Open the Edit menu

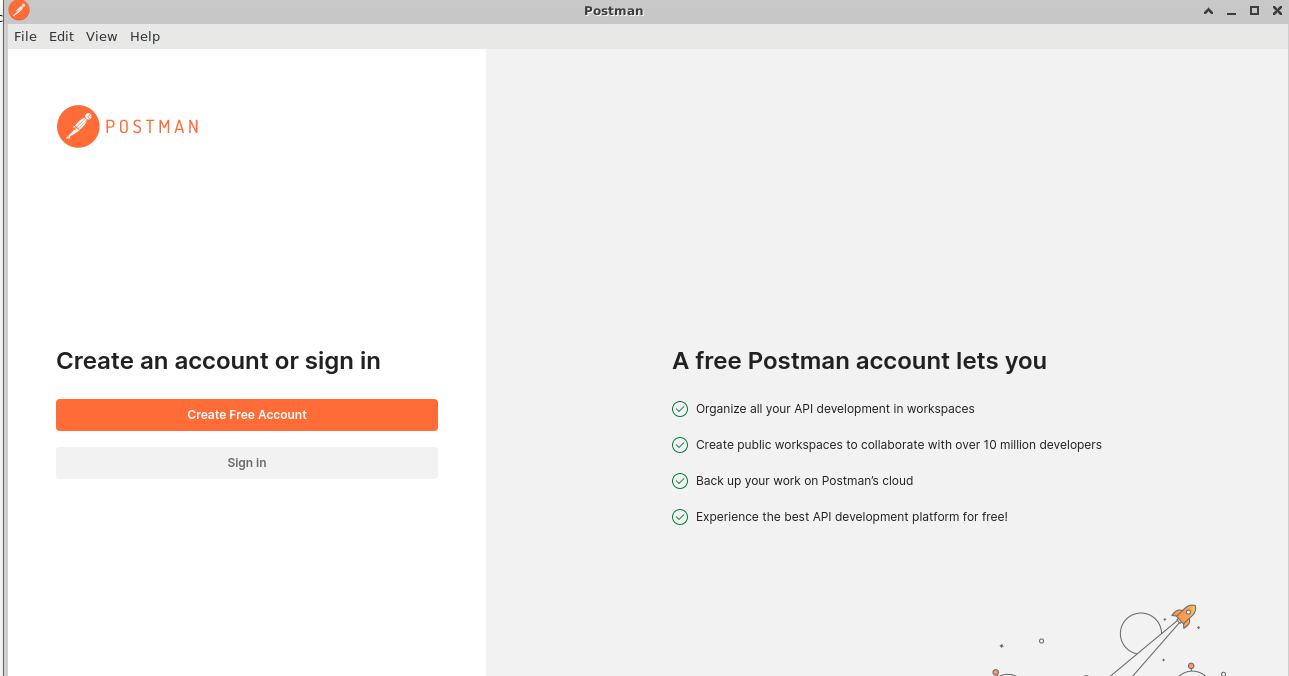coord(61,36)
